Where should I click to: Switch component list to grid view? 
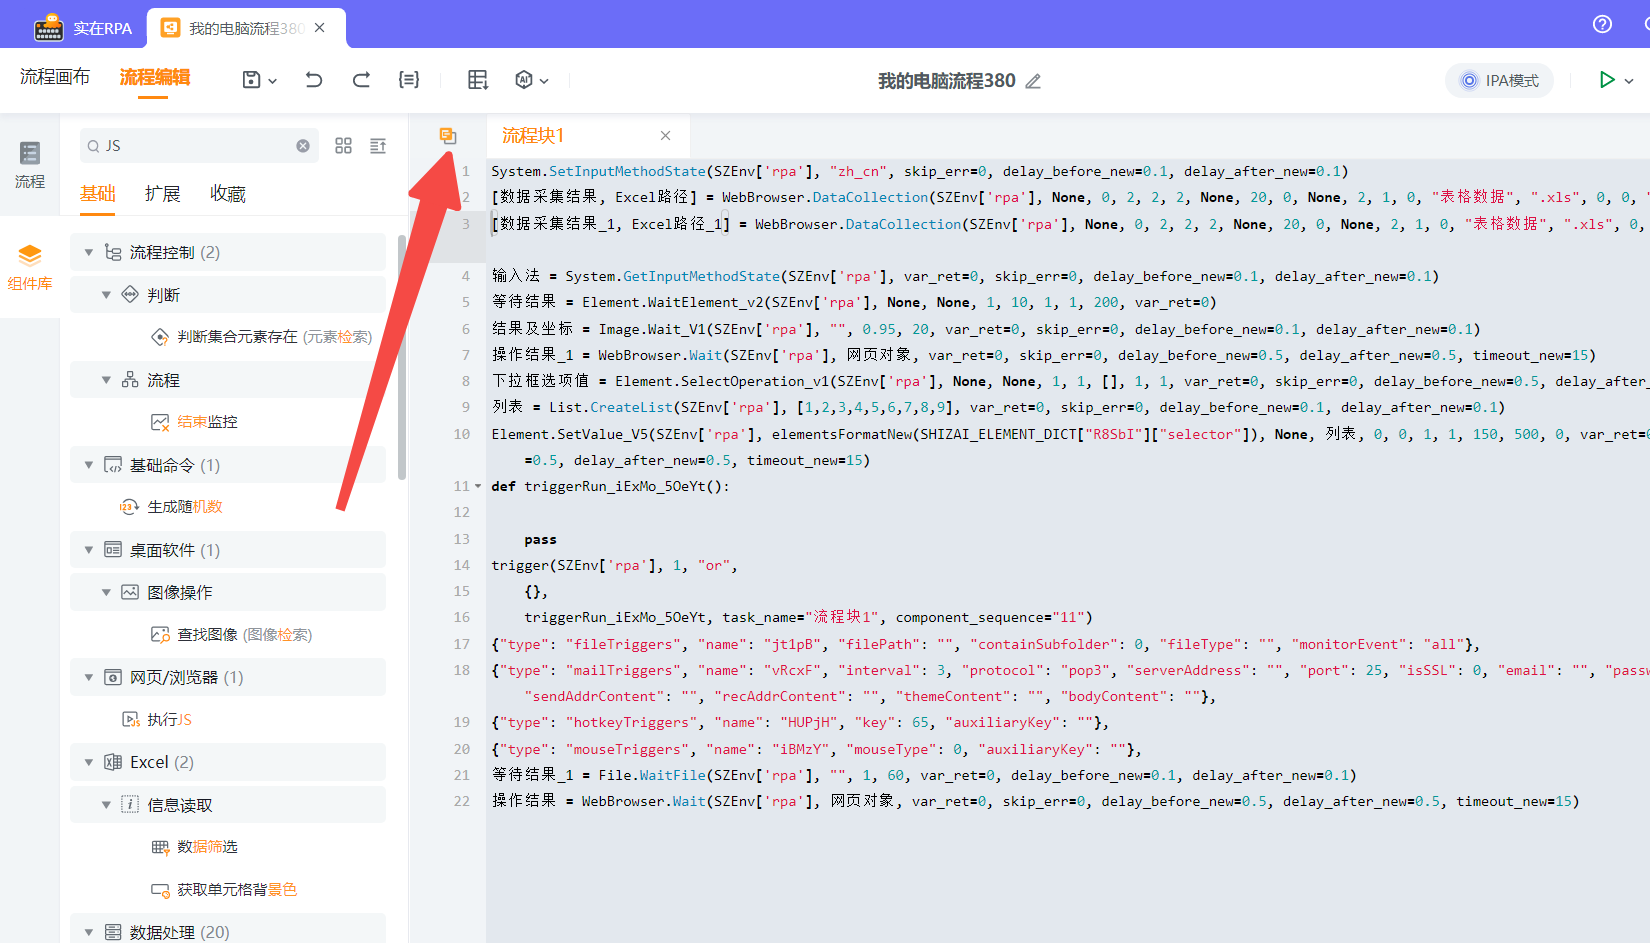pos(343,146)
